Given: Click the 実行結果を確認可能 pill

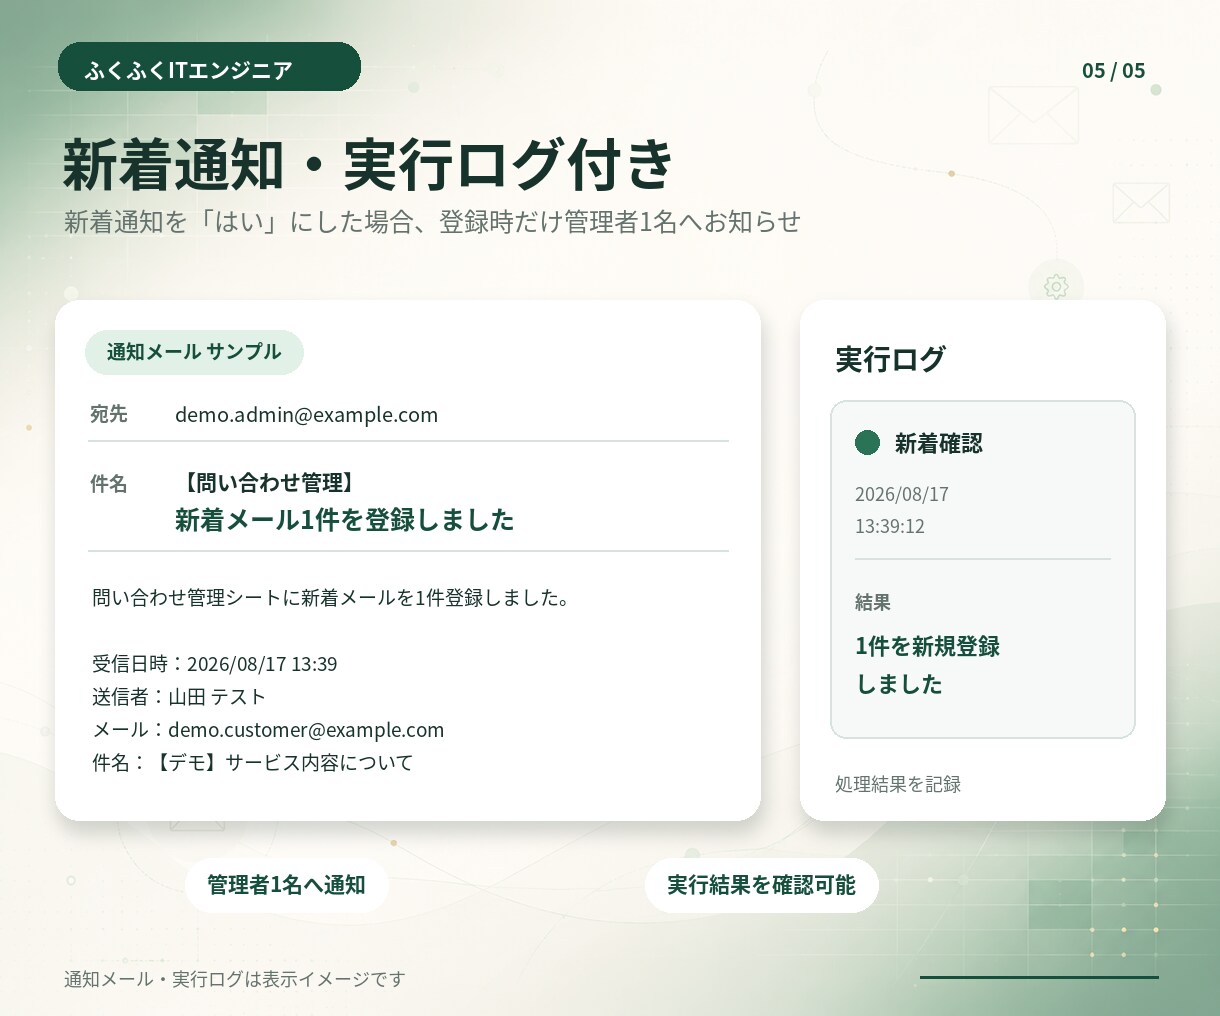Looking at the screenshot, I should pos(761,885).
